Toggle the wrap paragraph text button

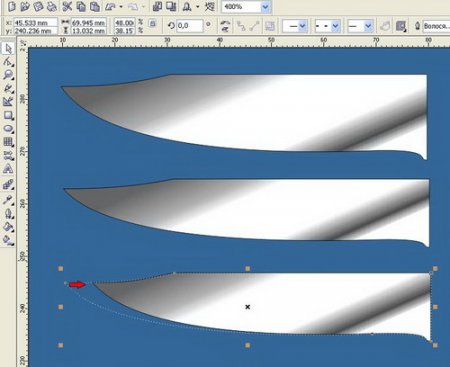(401, 26)
